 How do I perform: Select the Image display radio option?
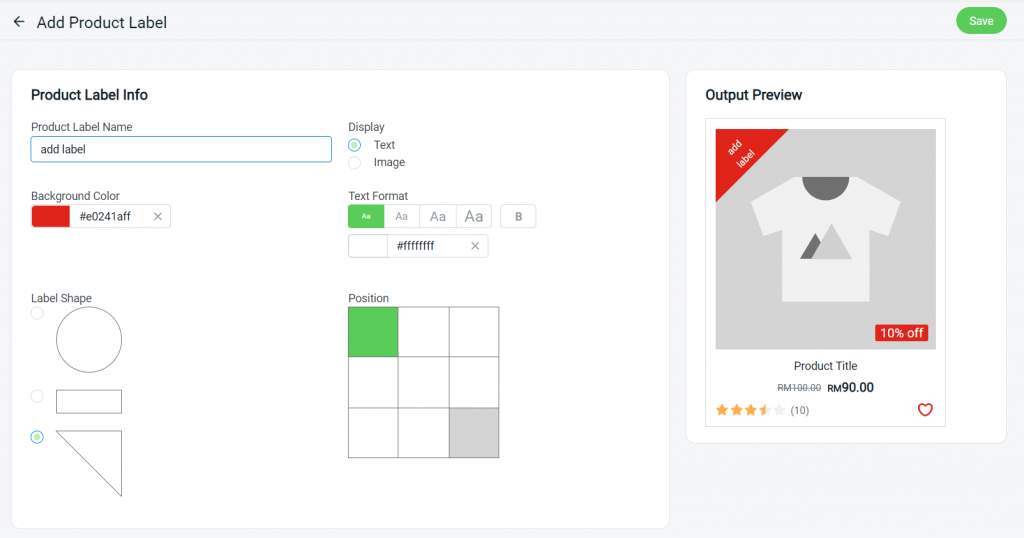tap(355, 163)
